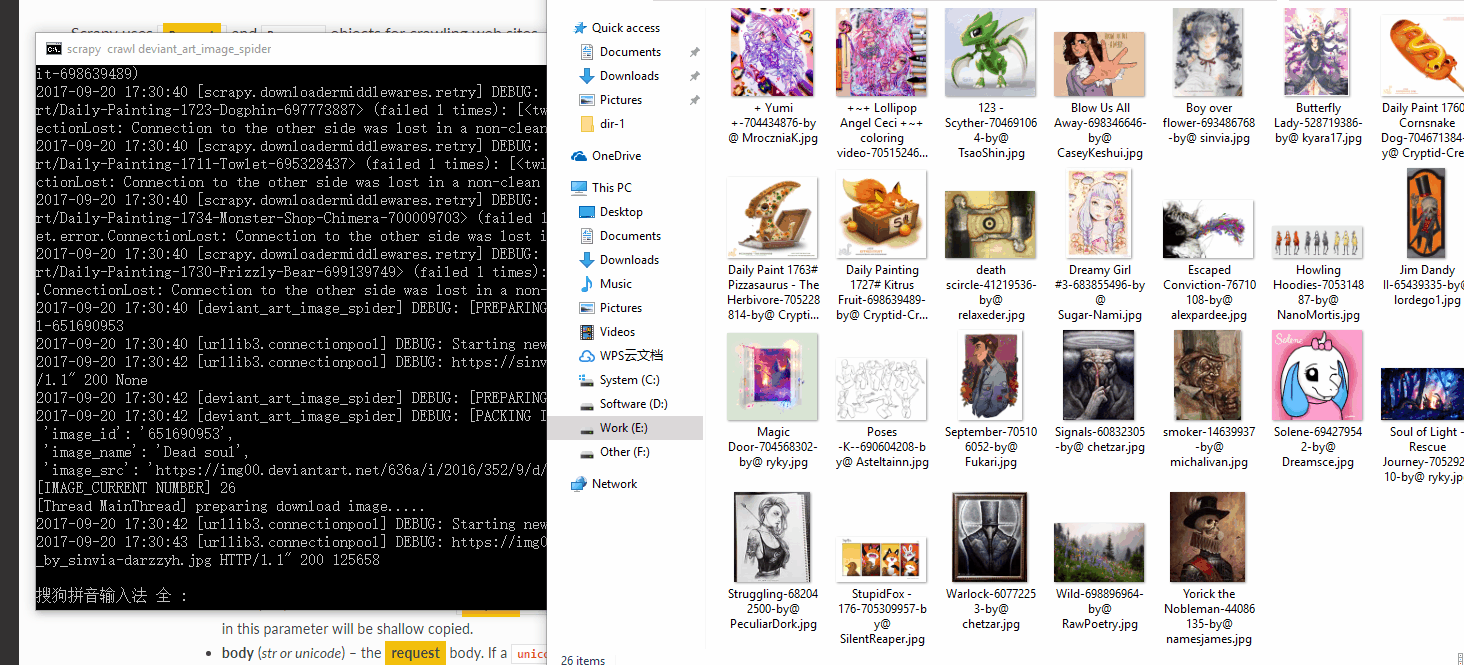Click the System (C:) drive icon
Image resolution: width=1464 pixels, height=665 pixels.
tap(587, 380)
